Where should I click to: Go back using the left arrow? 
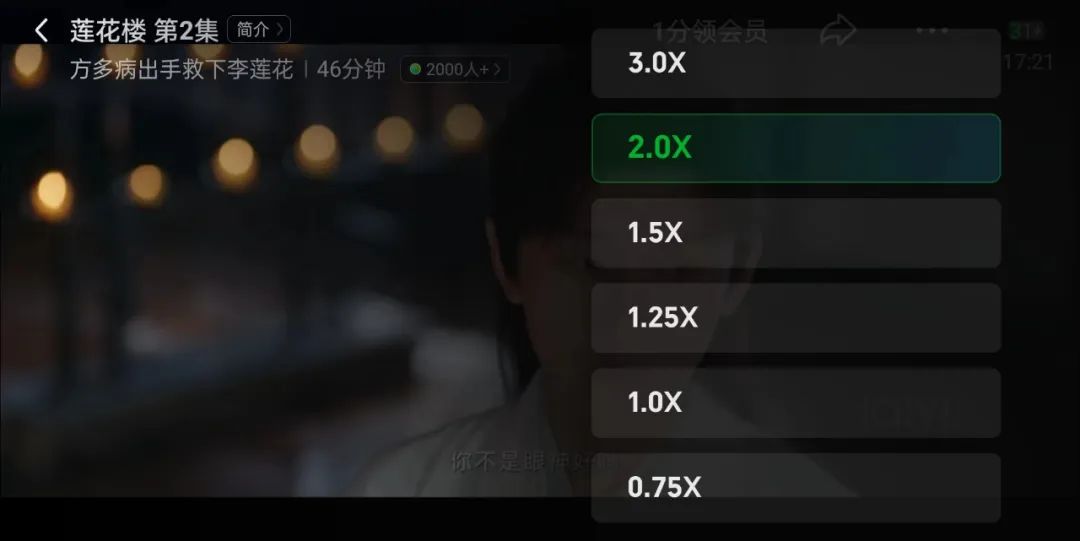41,30
